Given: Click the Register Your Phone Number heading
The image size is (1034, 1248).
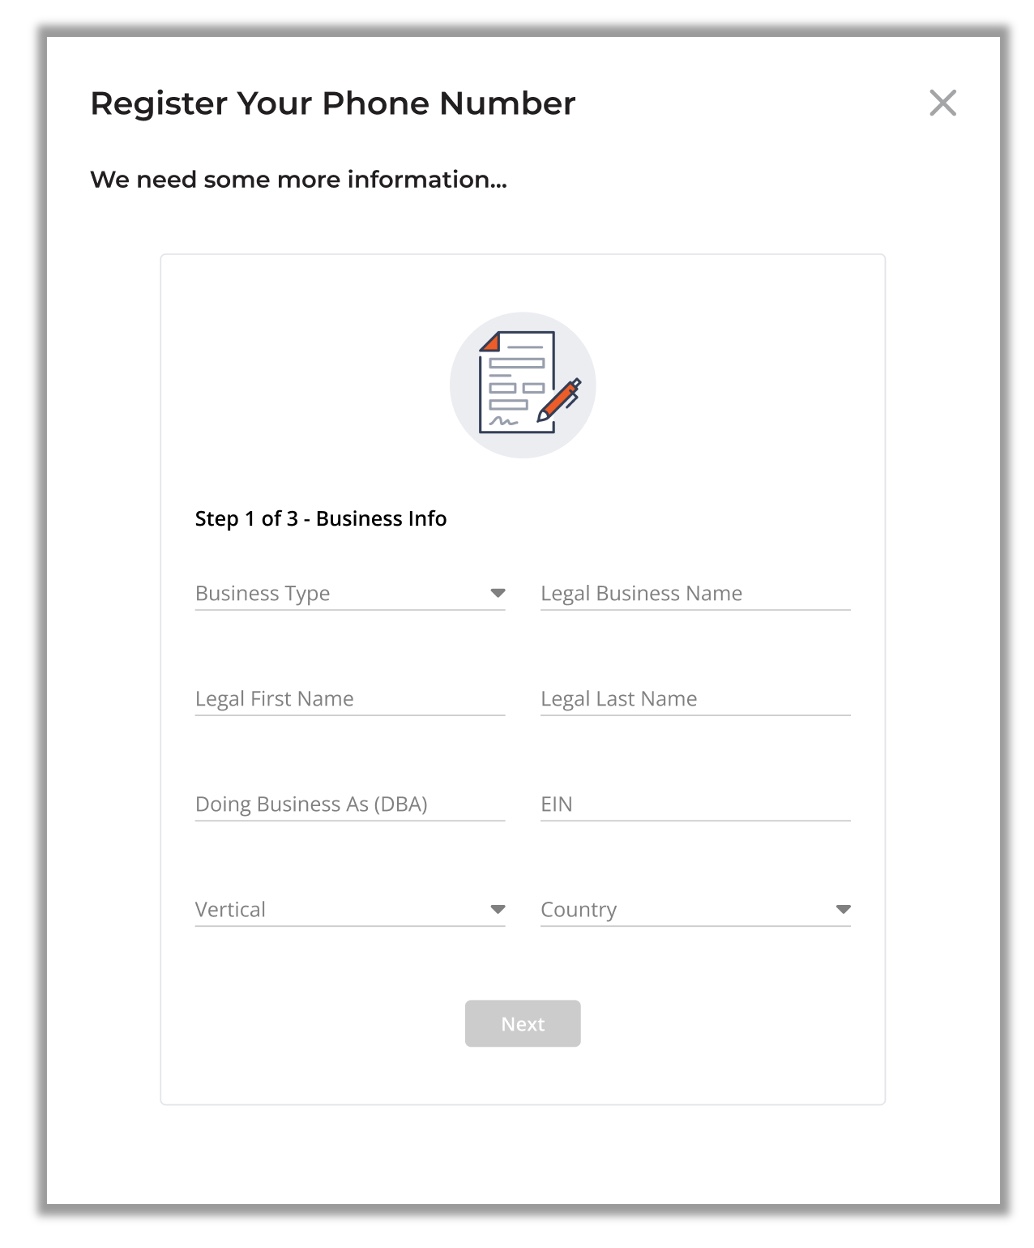Looking at the screenshot, I should 333,103.
